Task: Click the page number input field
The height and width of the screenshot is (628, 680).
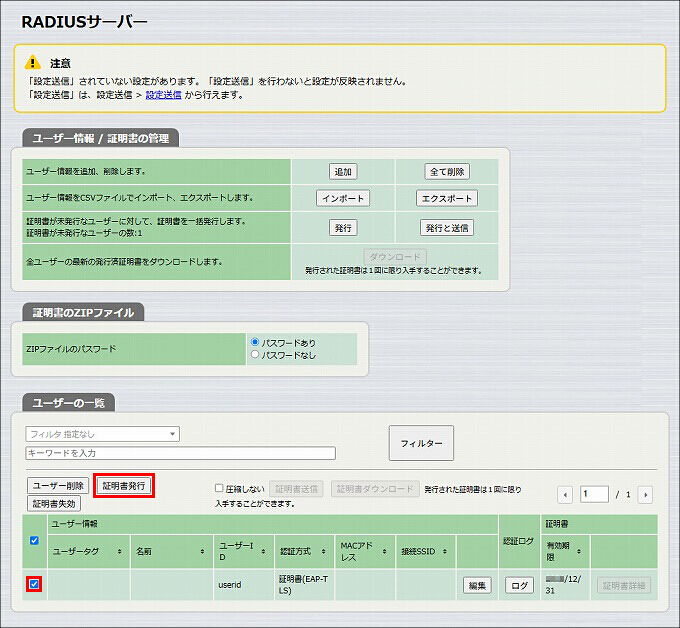Action: tap(594, 494)
